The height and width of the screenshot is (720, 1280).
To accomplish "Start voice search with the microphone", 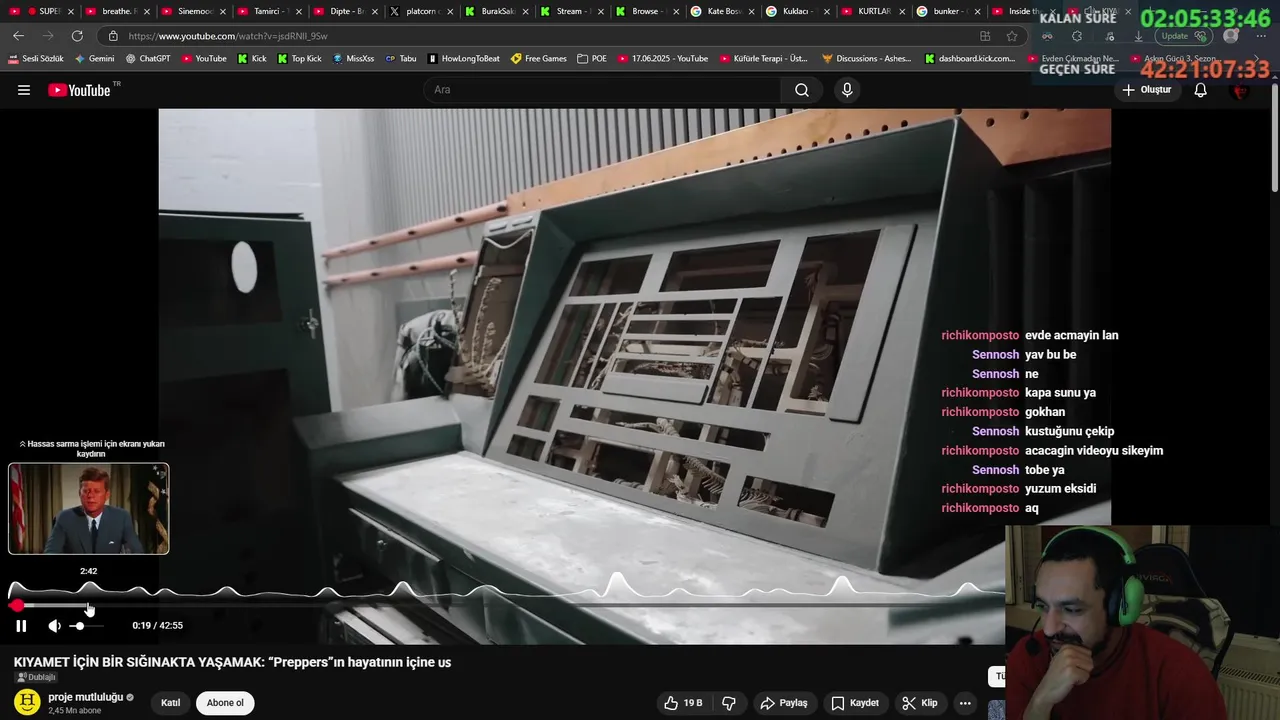I will pyautogui.click(x=847, y=90).
